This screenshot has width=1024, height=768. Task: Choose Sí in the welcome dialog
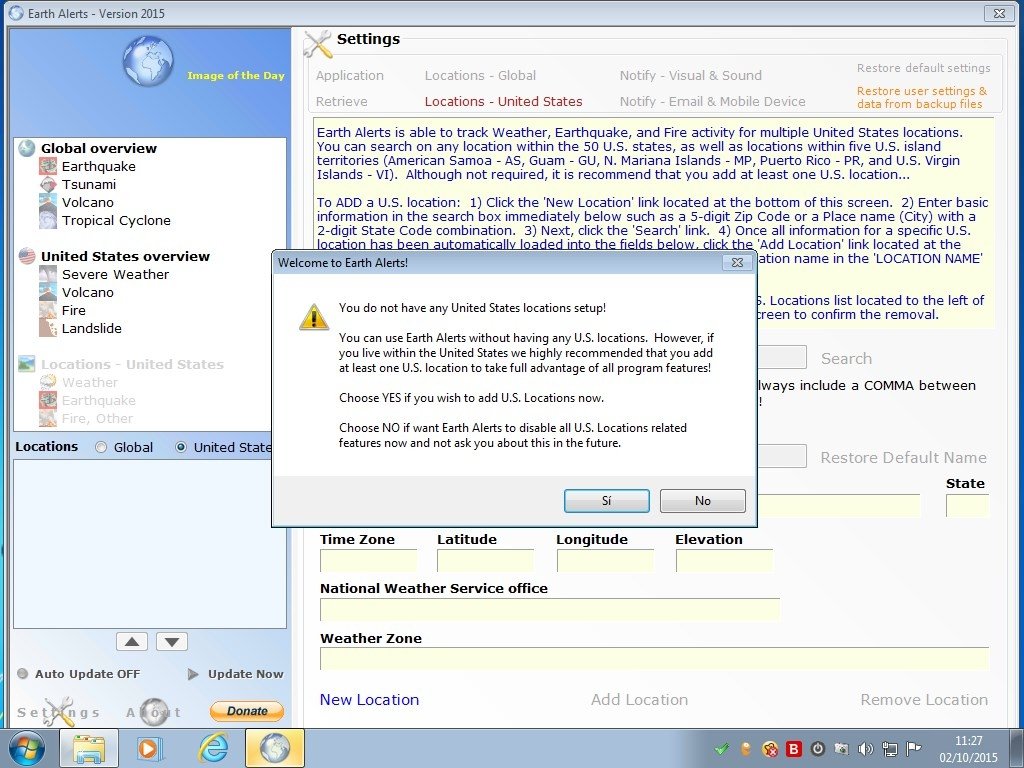(607, 501)
